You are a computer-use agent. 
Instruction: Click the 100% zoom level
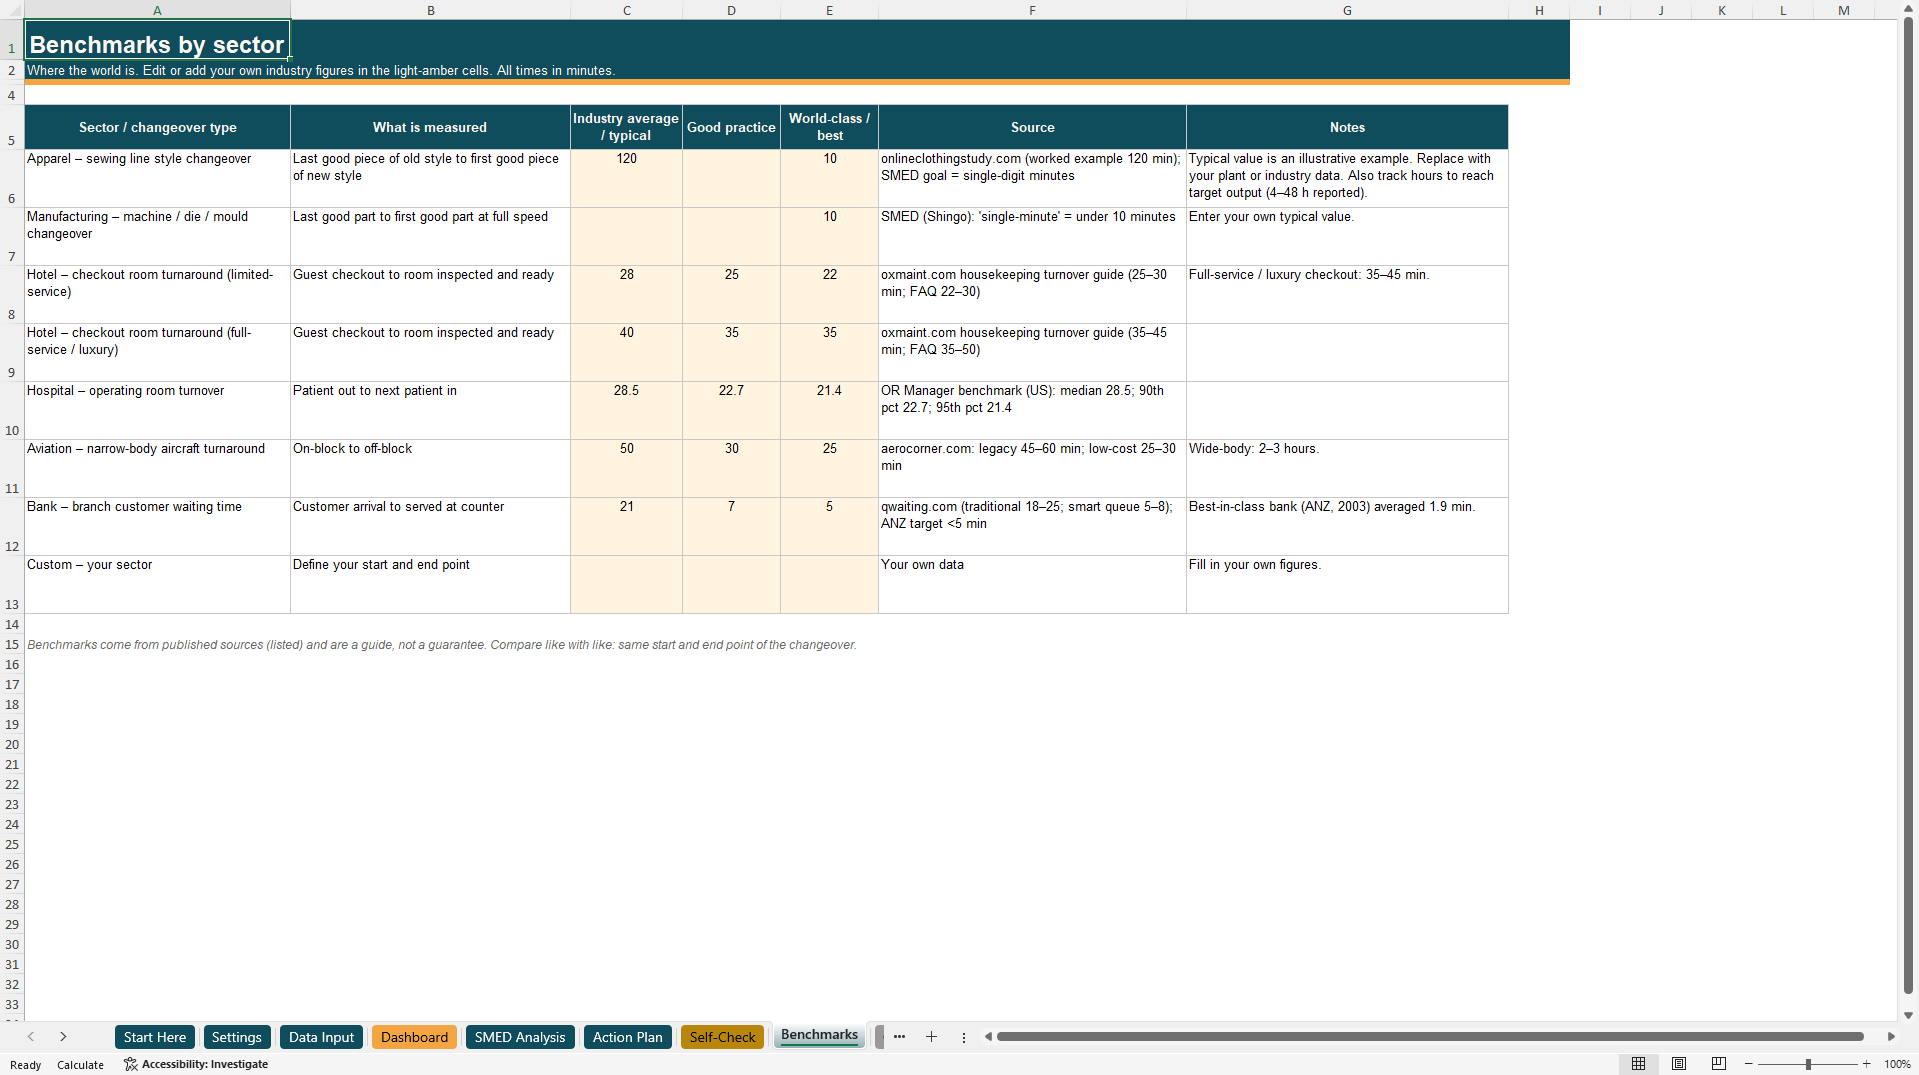[1897, 1064]
